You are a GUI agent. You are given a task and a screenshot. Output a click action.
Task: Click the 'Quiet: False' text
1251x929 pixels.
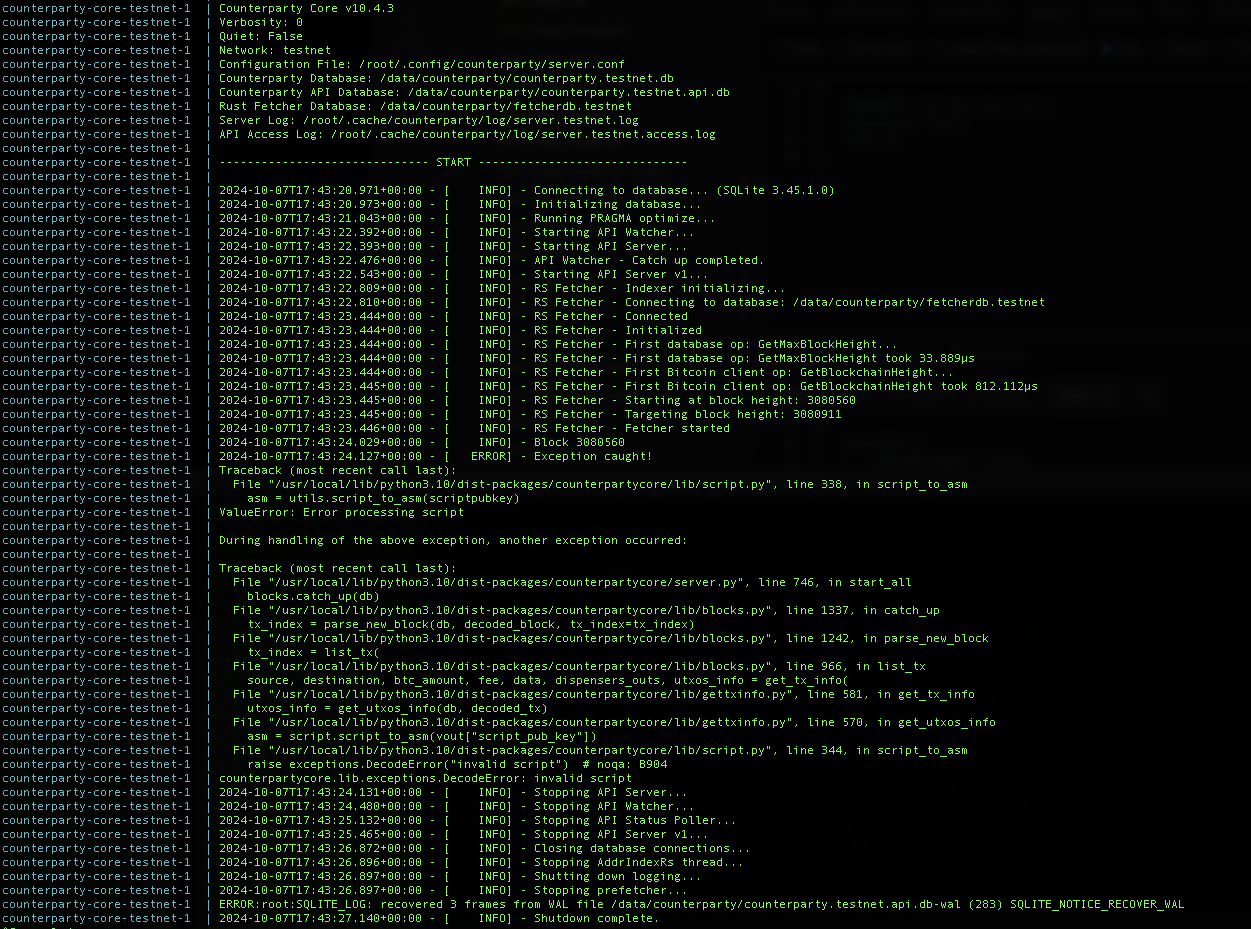[261, 36]
